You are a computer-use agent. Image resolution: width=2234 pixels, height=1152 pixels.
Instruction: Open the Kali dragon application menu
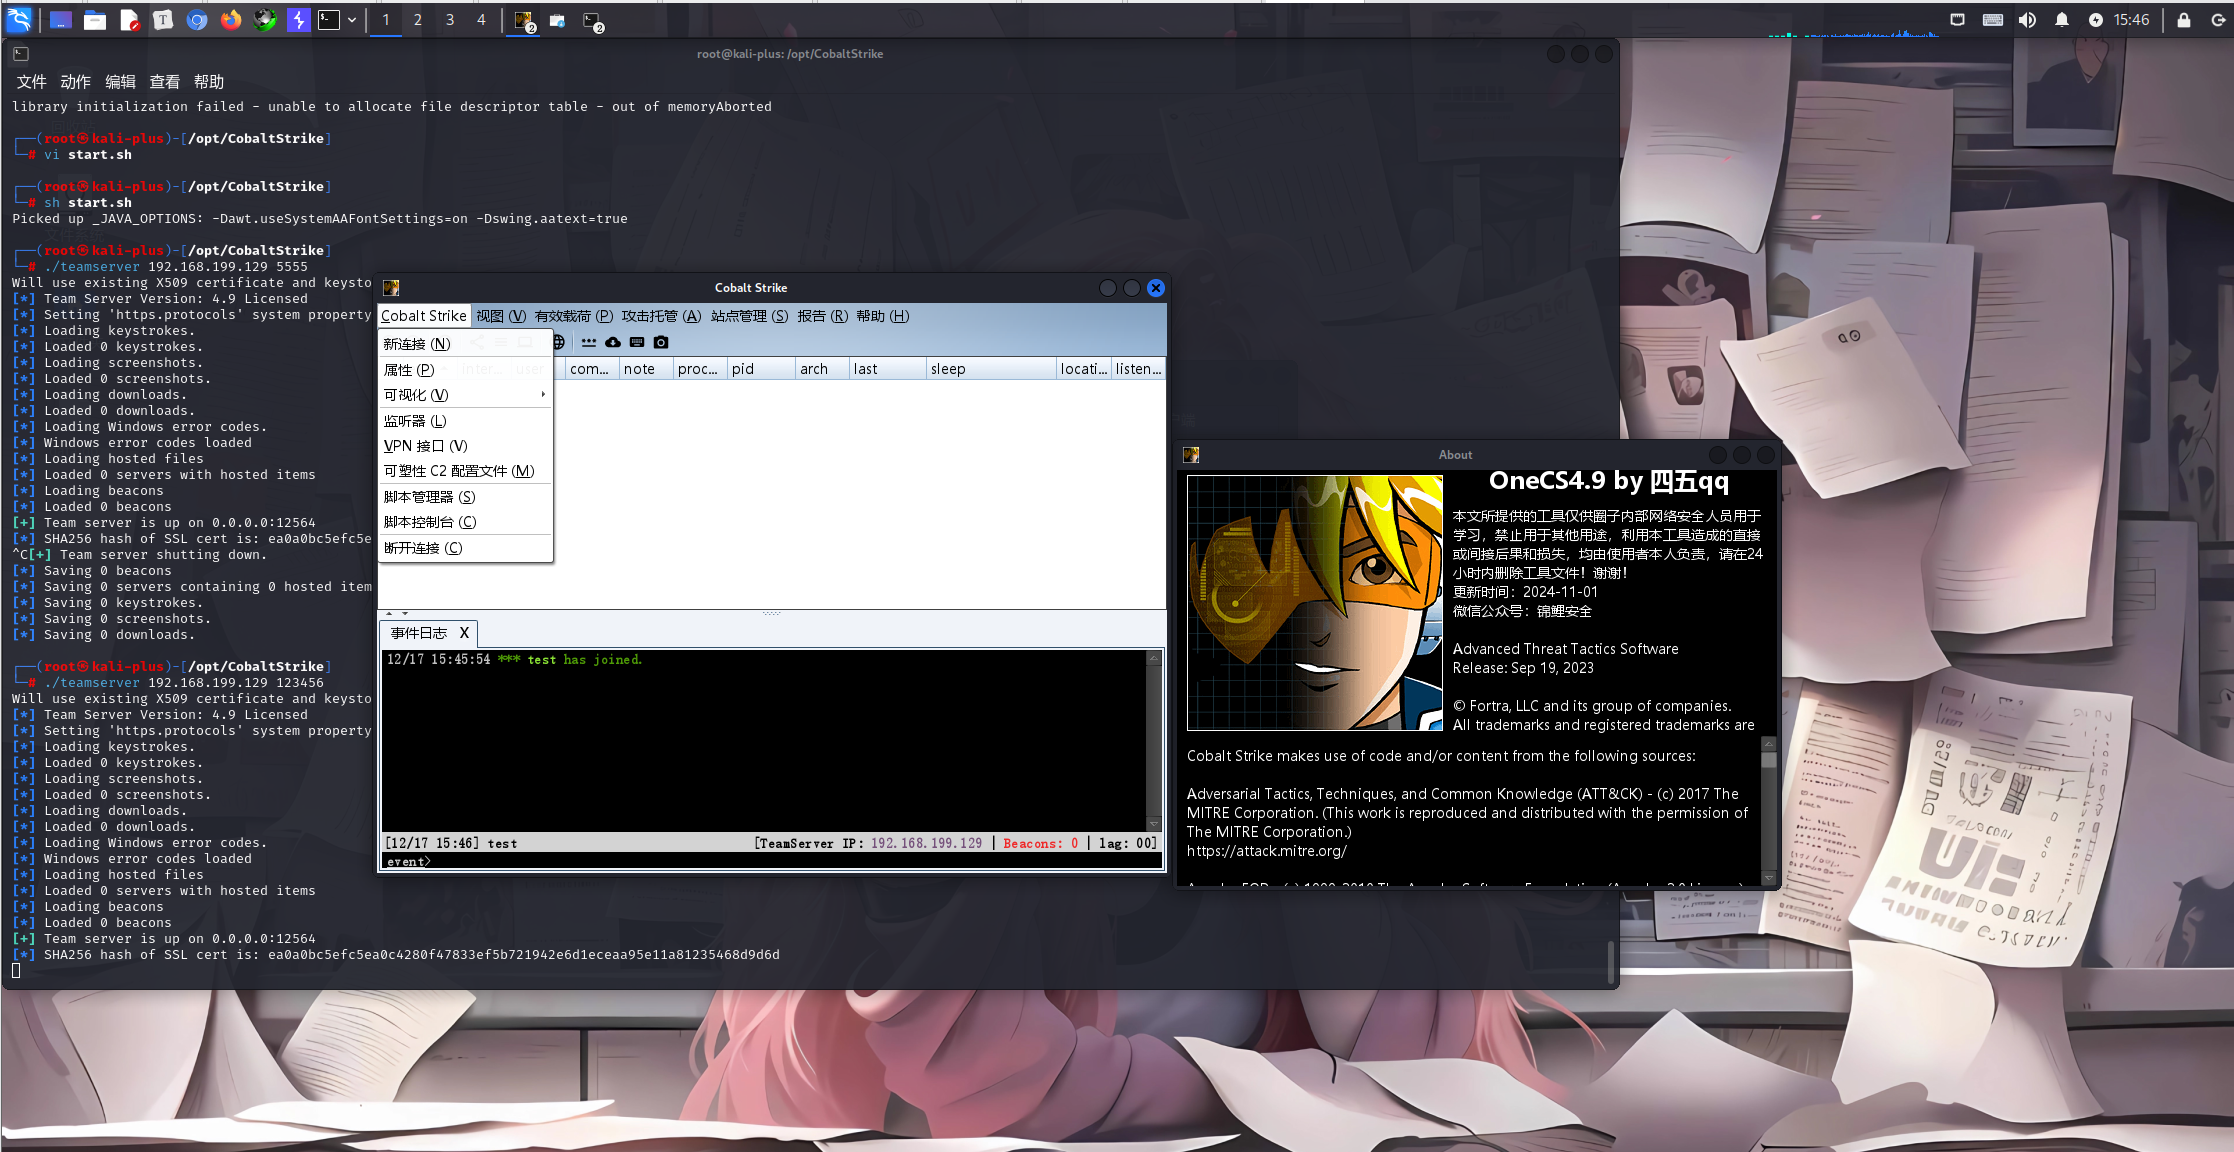(20, 20)
